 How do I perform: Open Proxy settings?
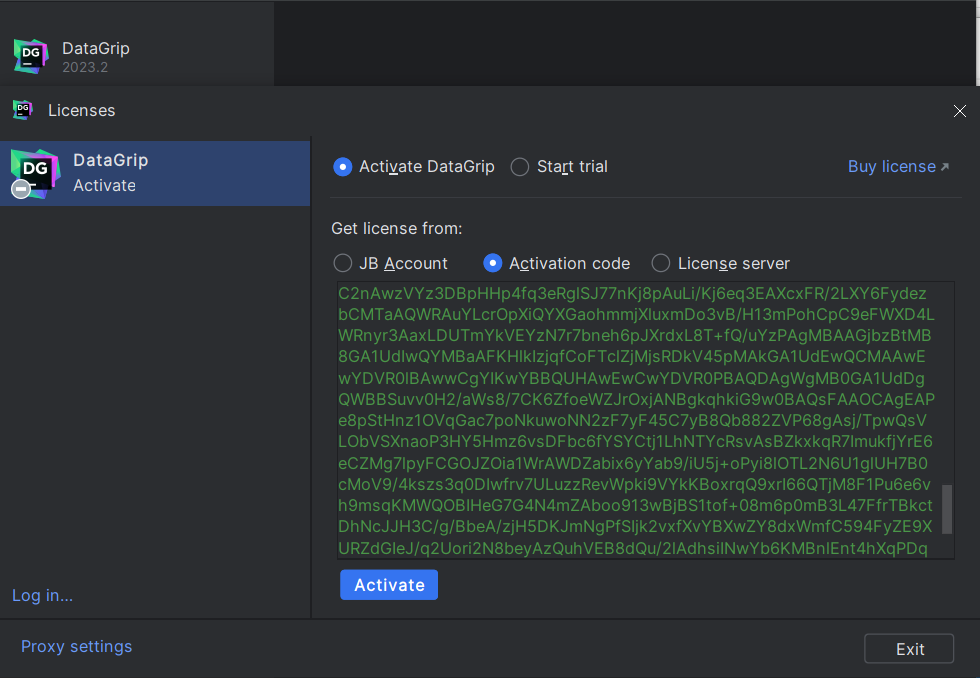coord(76,647)
